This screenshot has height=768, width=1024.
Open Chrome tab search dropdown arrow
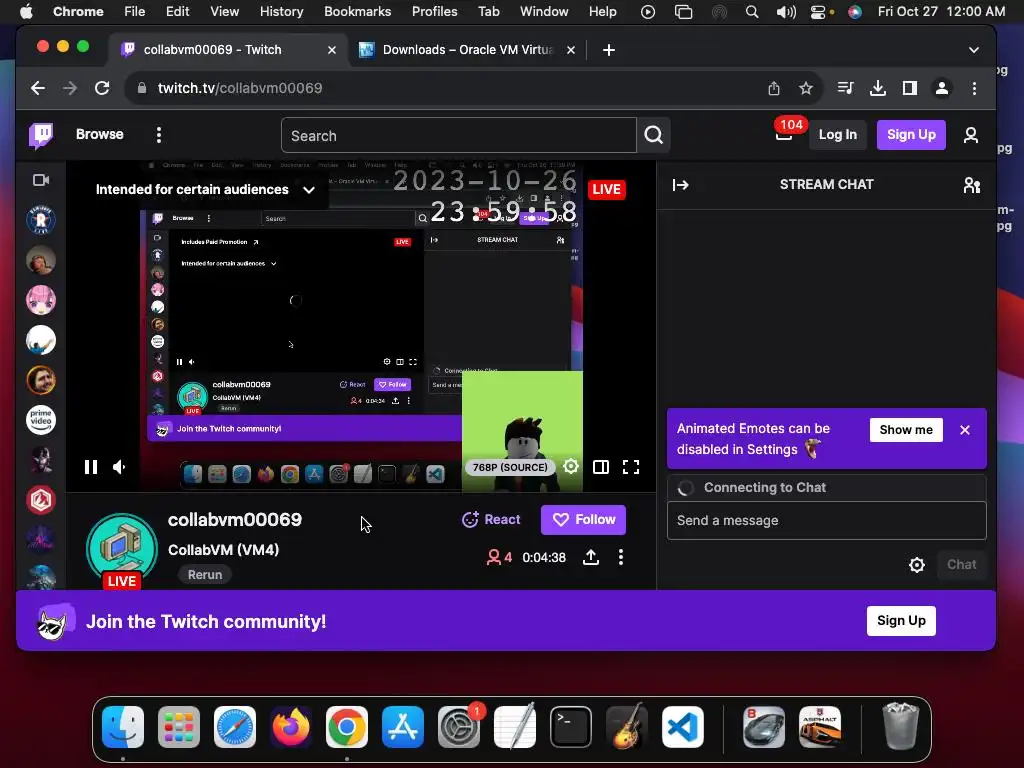(974, 50)
